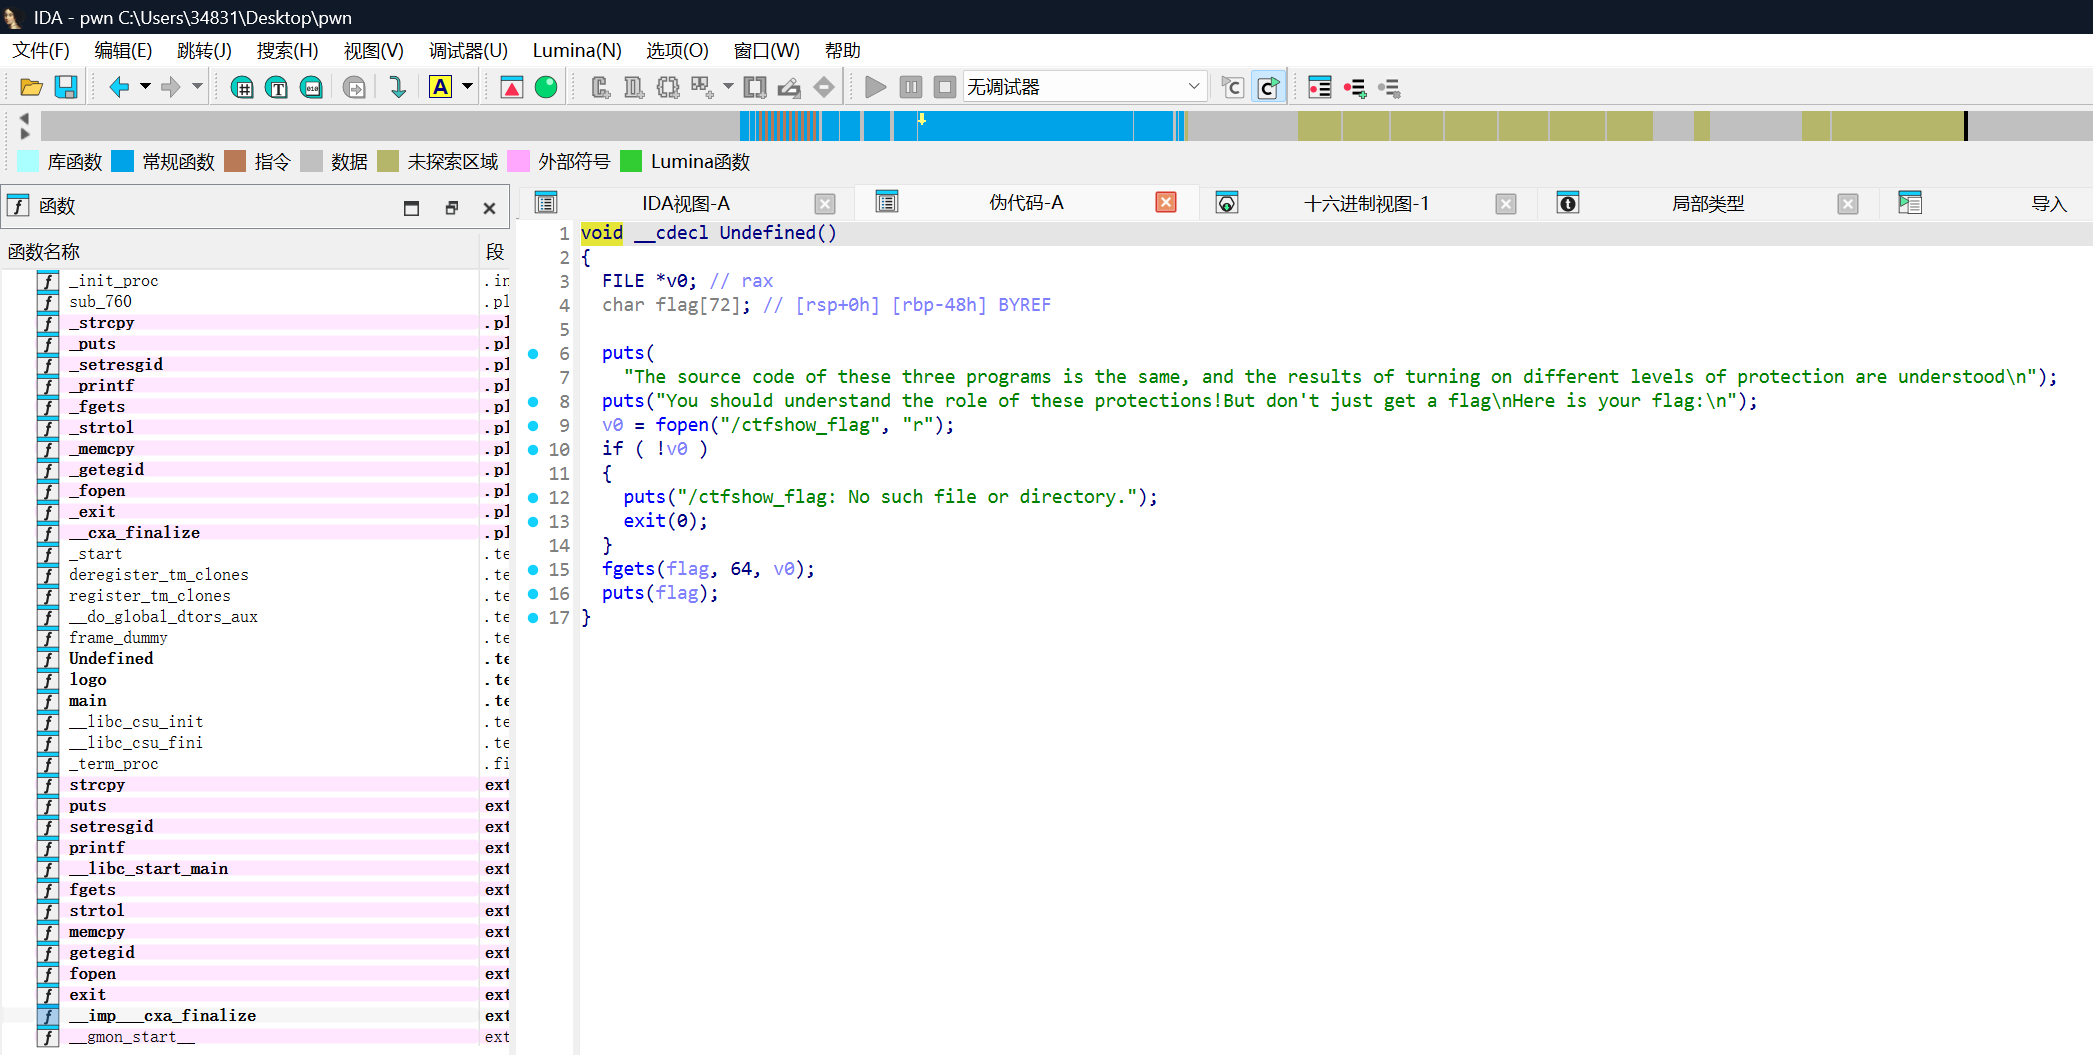Click the breakpoint list icon with red dot
The height and width of the screenshot is (1055, 2093).
(1320, 88)
